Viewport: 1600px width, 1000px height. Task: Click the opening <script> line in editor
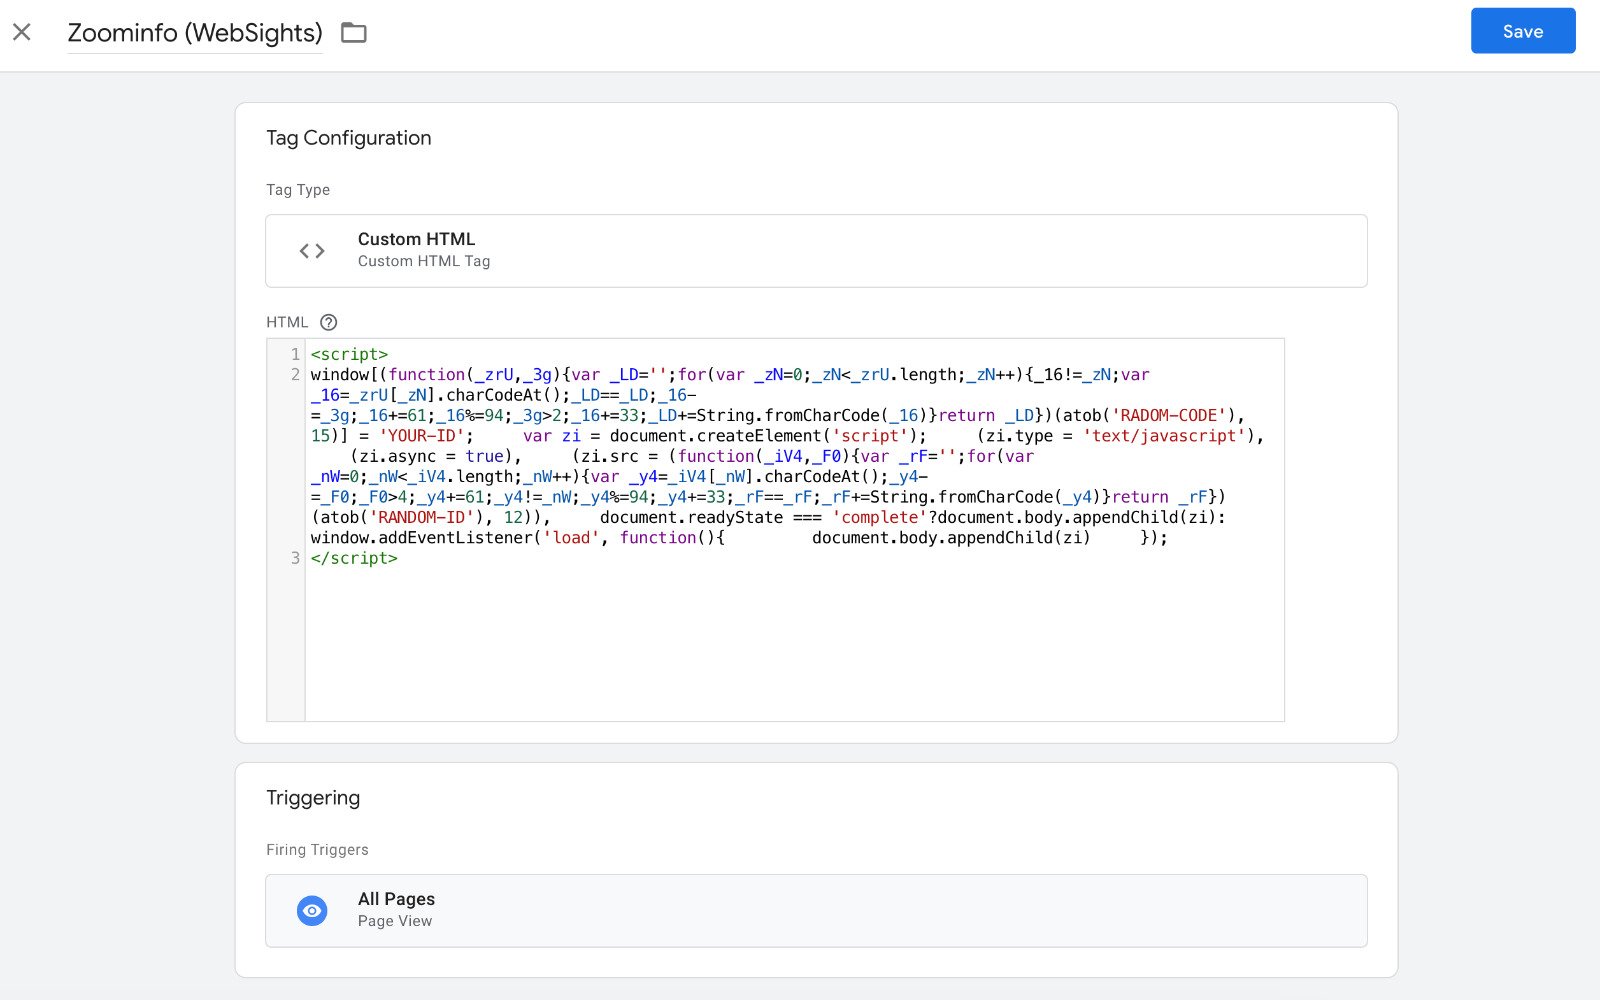349,354
